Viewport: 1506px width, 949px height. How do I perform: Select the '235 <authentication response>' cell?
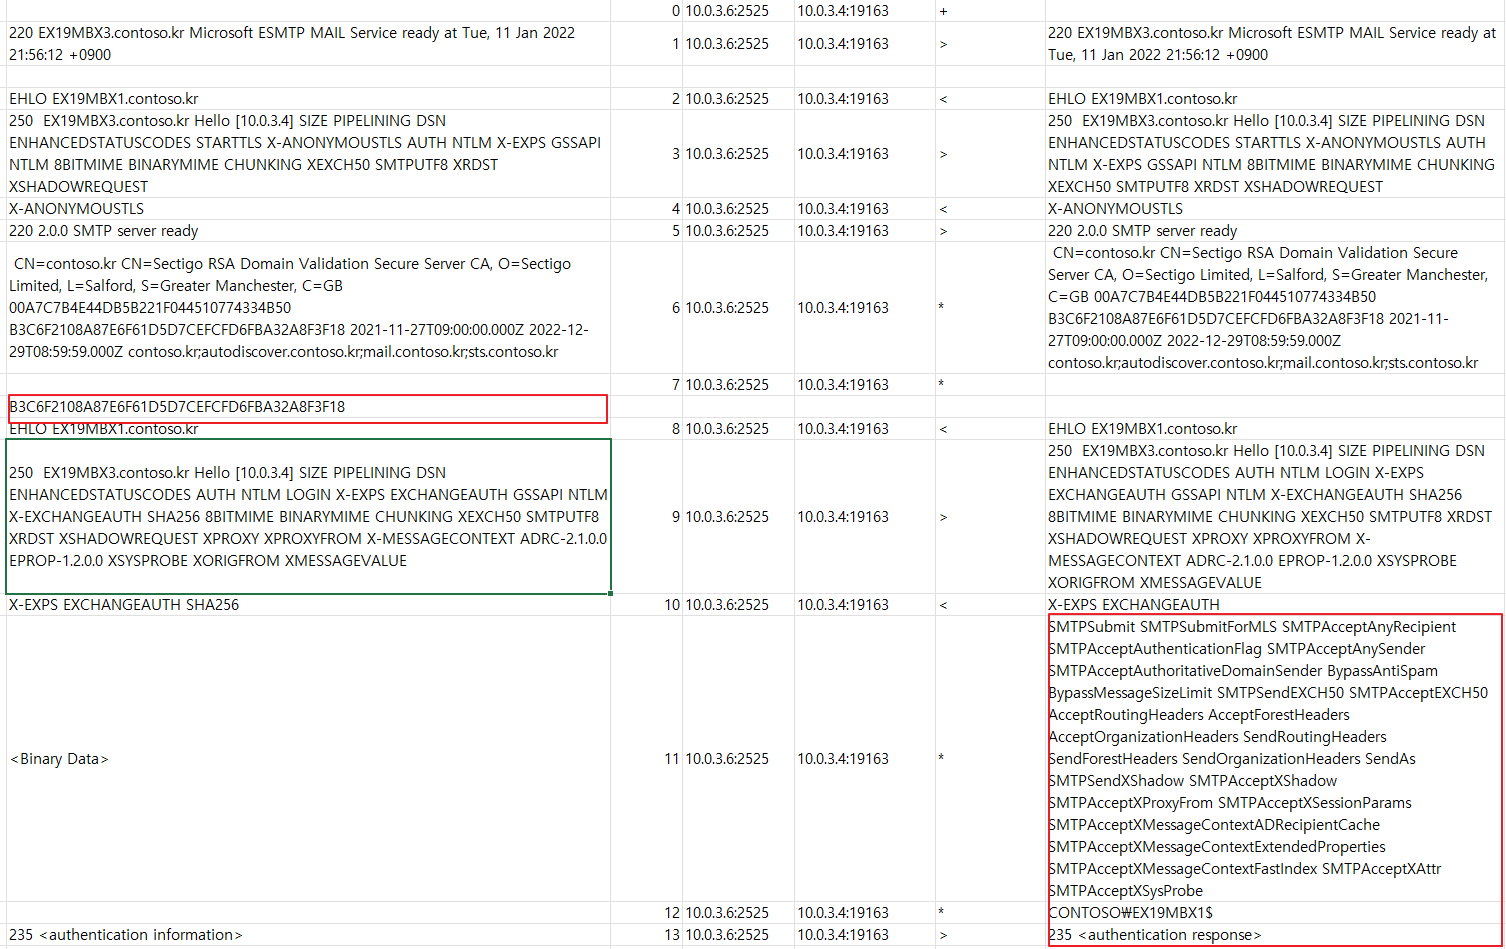[x=1275, y=935]
